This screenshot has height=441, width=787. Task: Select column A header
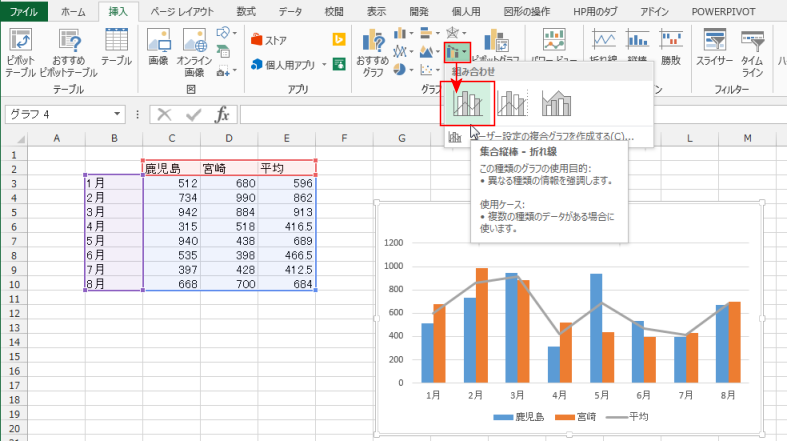56,138
